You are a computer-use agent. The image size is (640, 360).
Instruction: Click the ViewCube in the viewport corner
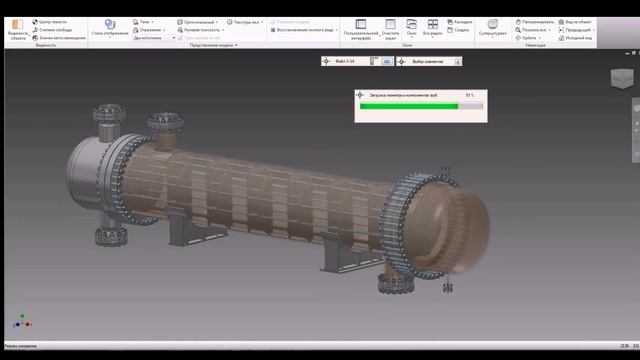622,78
